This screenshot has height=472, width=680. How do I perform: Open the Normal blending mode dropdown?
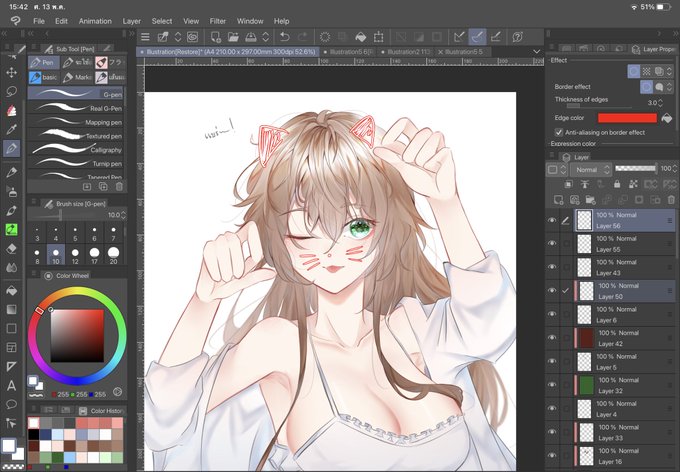591,170
